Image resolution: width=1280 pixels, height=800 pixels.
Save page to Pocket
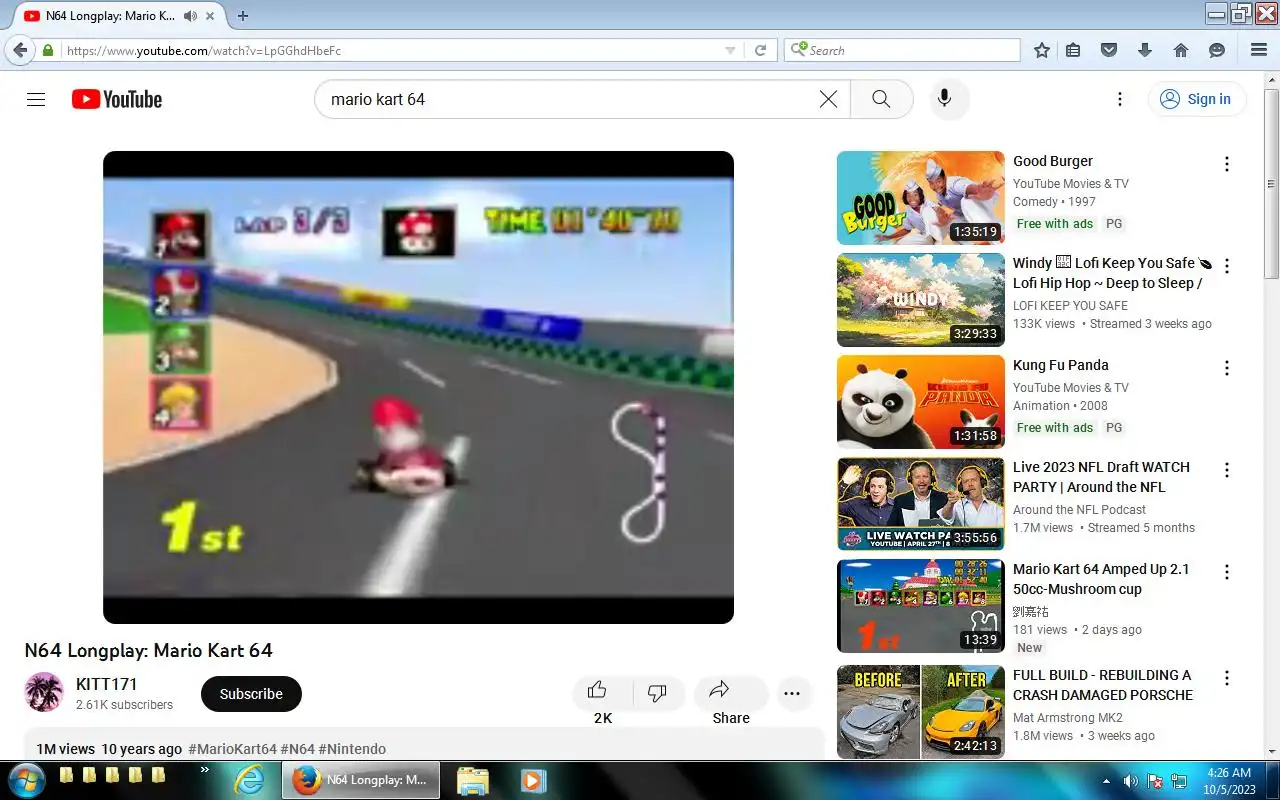tap(1108, 50)
